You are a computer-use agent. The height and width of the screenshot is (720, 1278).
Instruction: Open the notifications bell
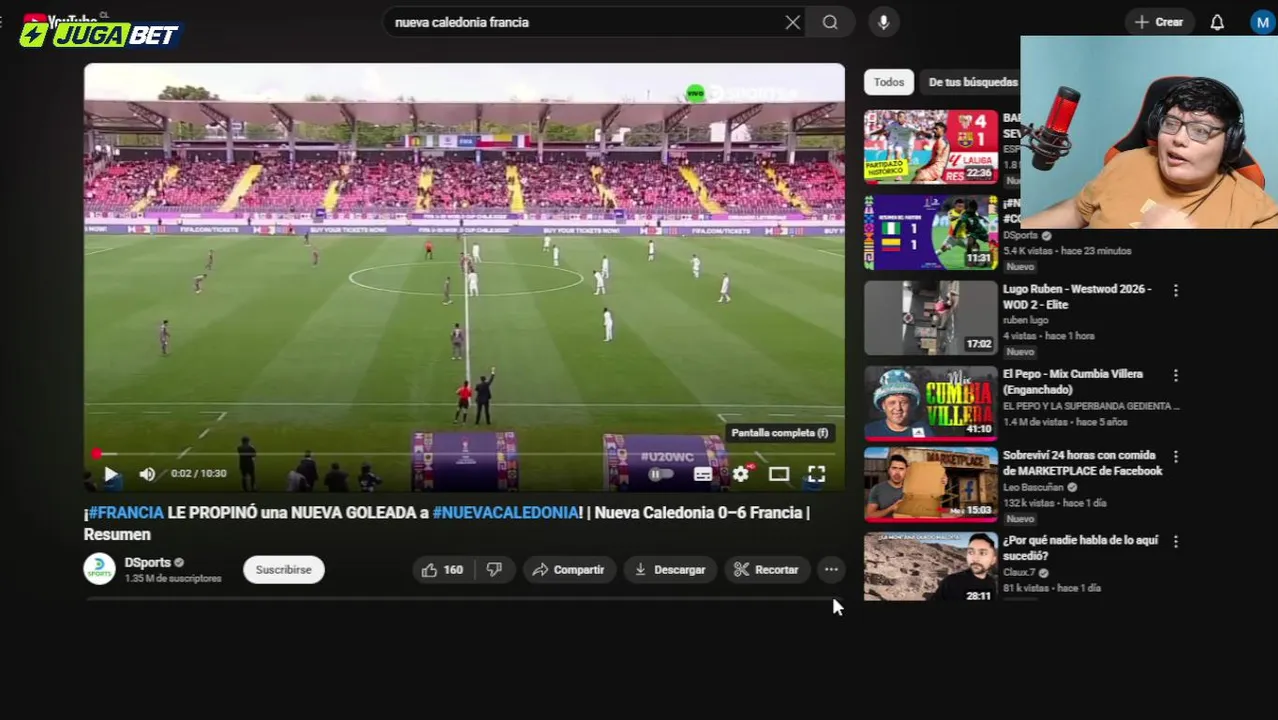[x=1217, y=22]
